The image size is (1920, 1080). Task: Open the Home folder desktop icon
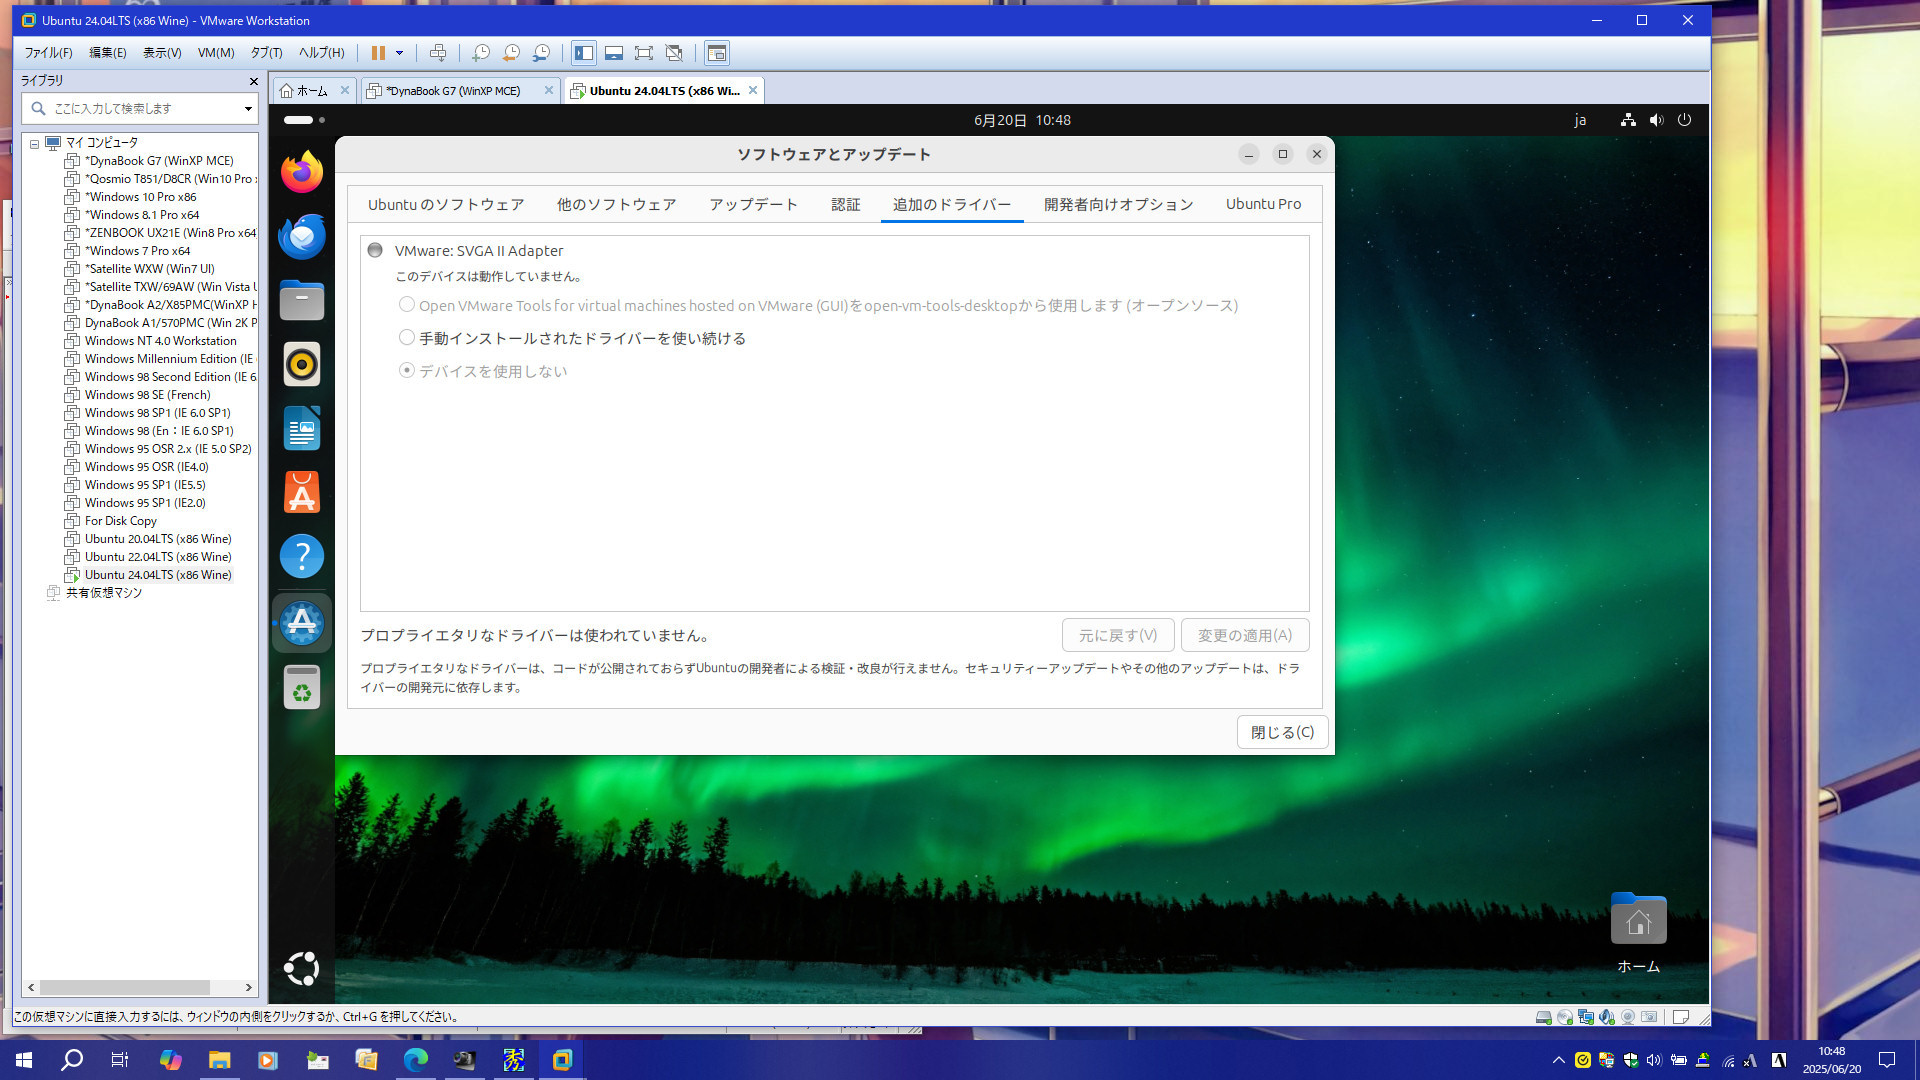1638,932
